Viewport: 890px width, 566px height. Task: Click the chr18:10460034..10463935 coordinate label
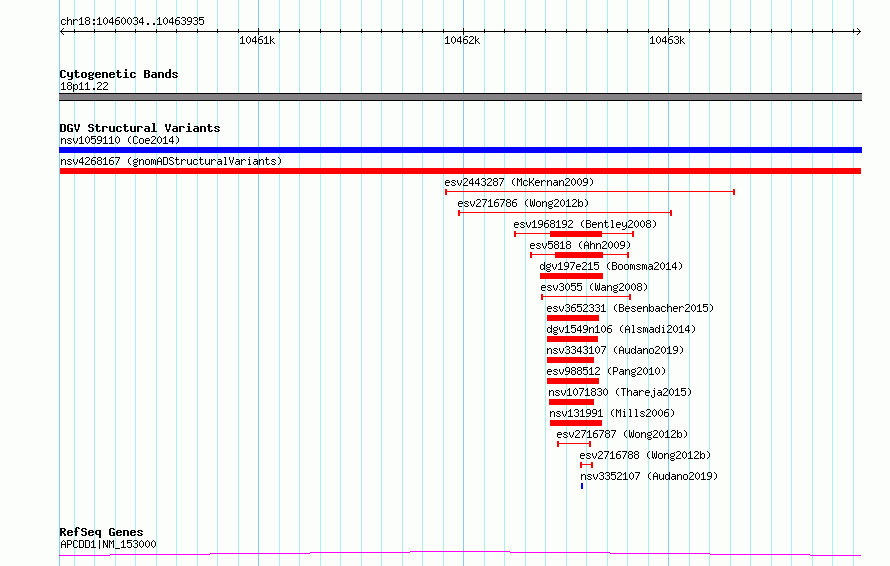pos(132,21)
